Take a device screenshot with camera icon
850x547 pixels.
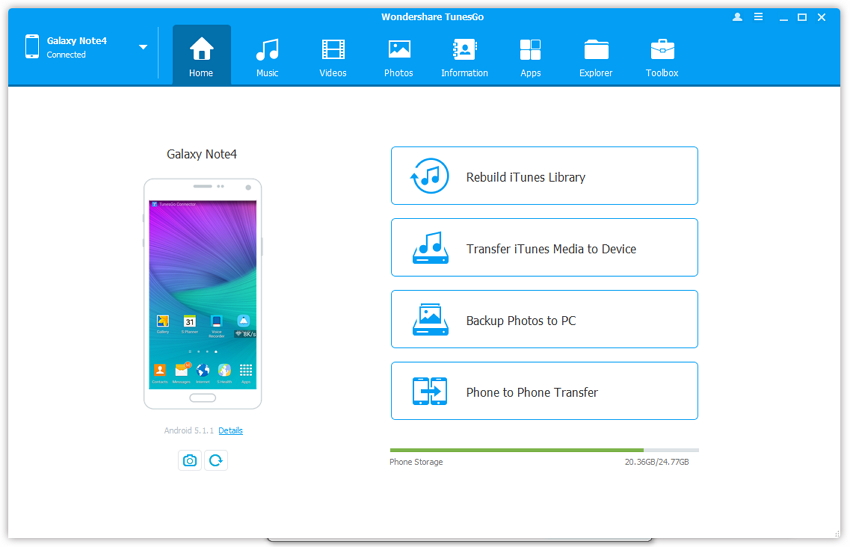(189, 460)
